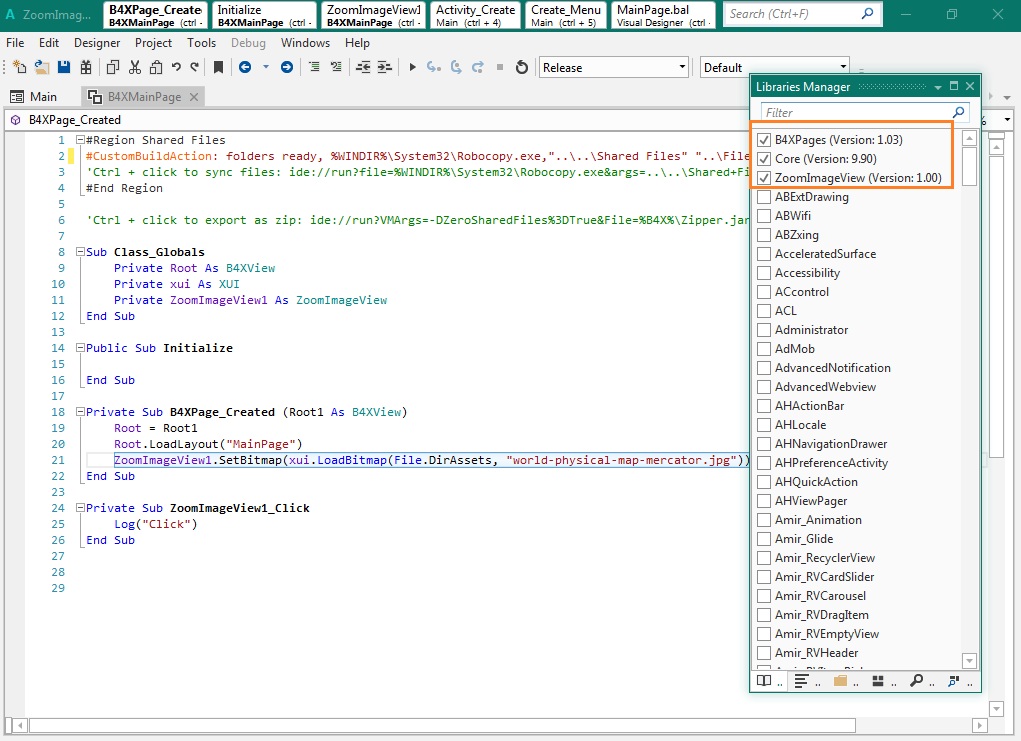Click the Save icon in toolbar
The image size is (1021, 741).
[x=64, y=67]
